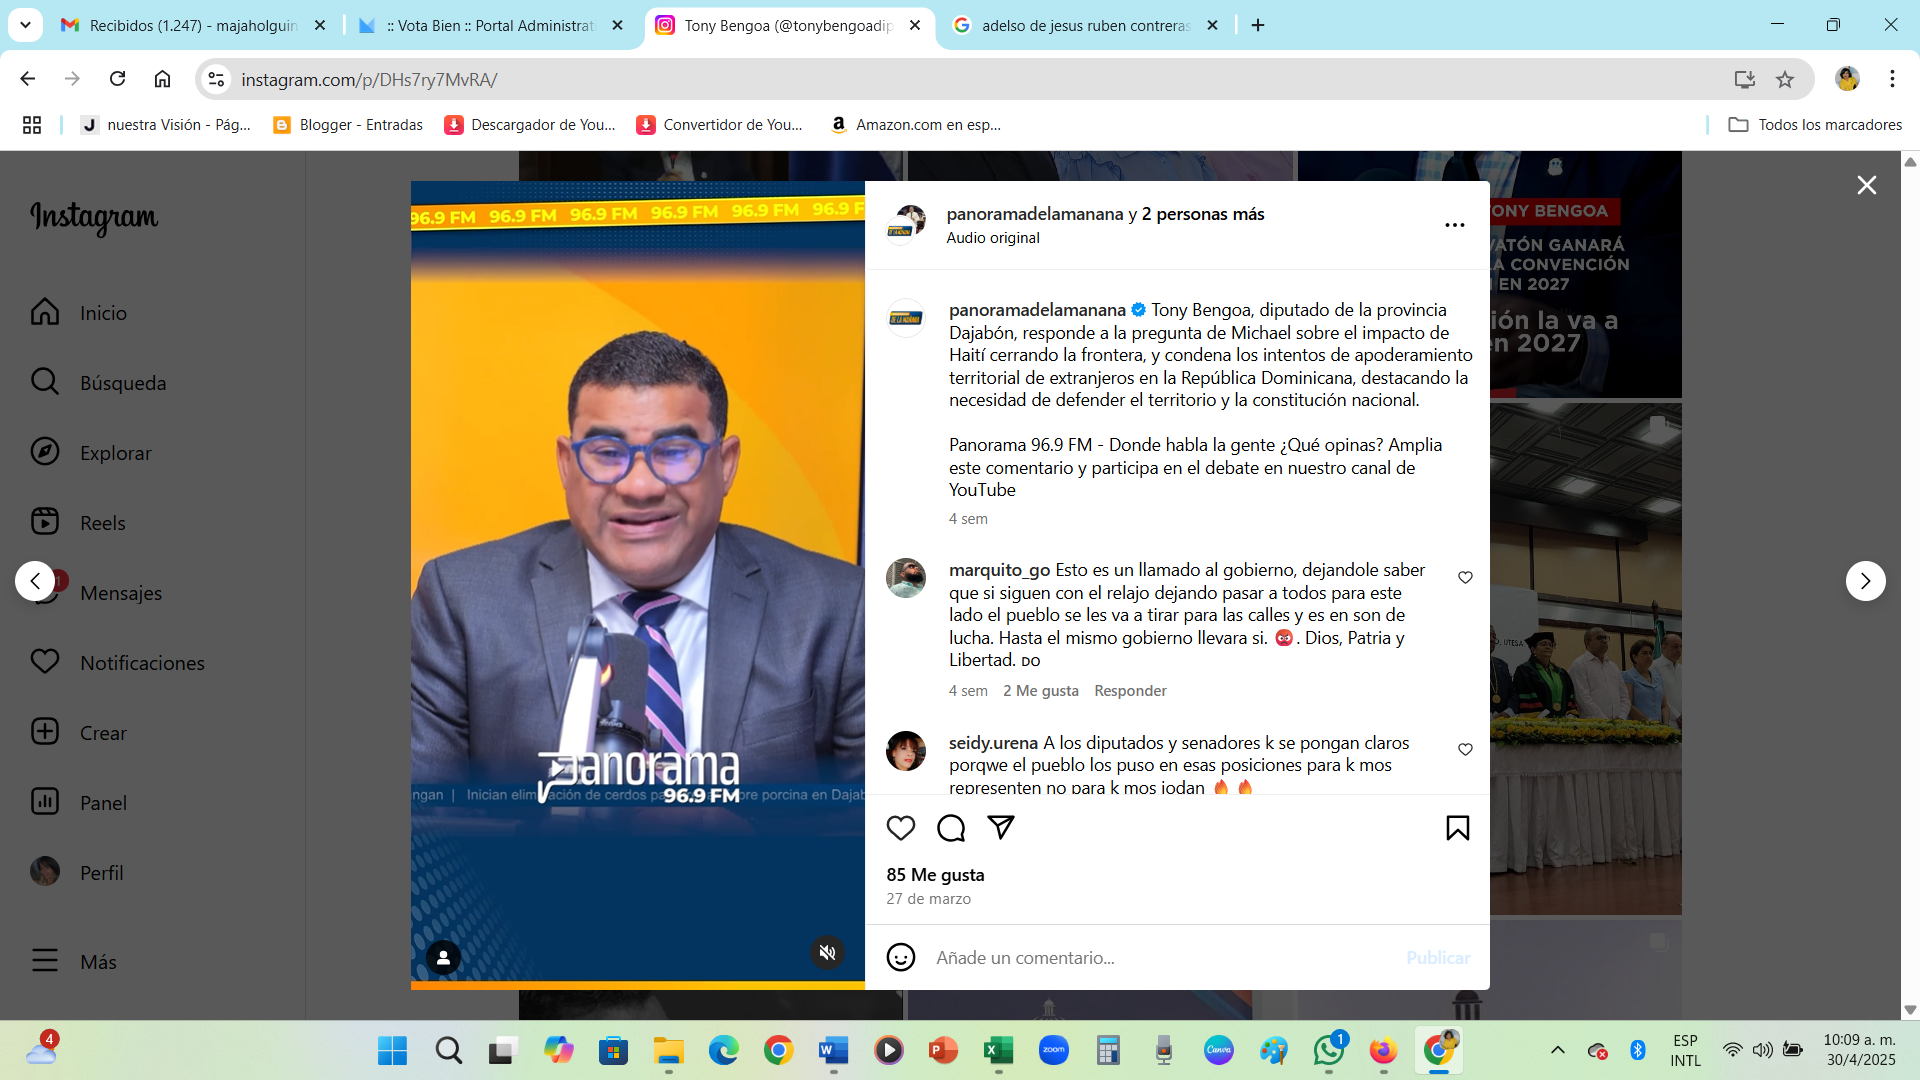Install app icon in address bar

(1745, 79)
